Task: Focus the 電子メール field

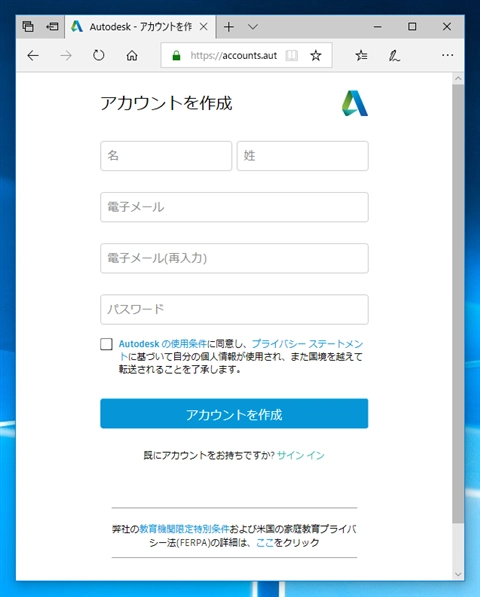Action: pyautogui.click(x=234, y=207)
